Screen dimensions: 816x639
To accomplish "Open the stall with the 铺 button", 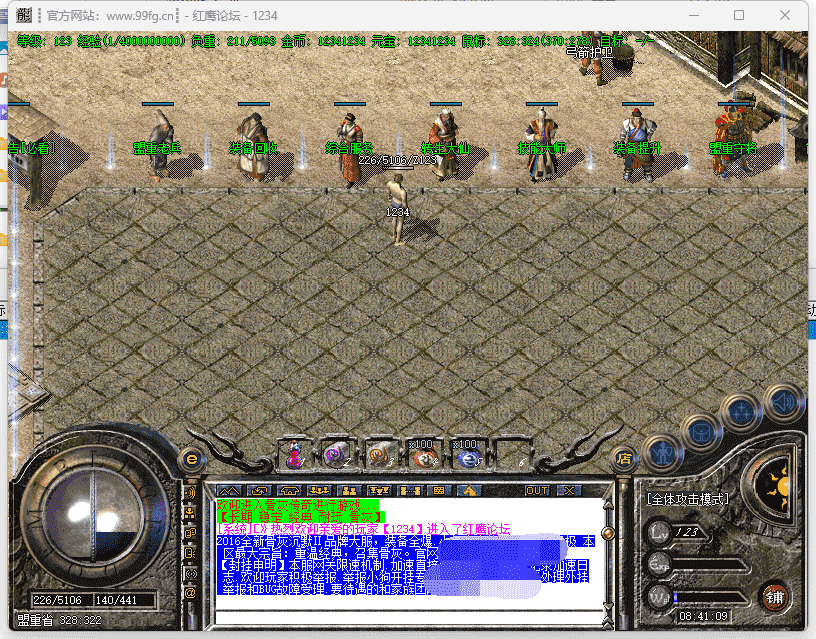I will pos(774,597).
